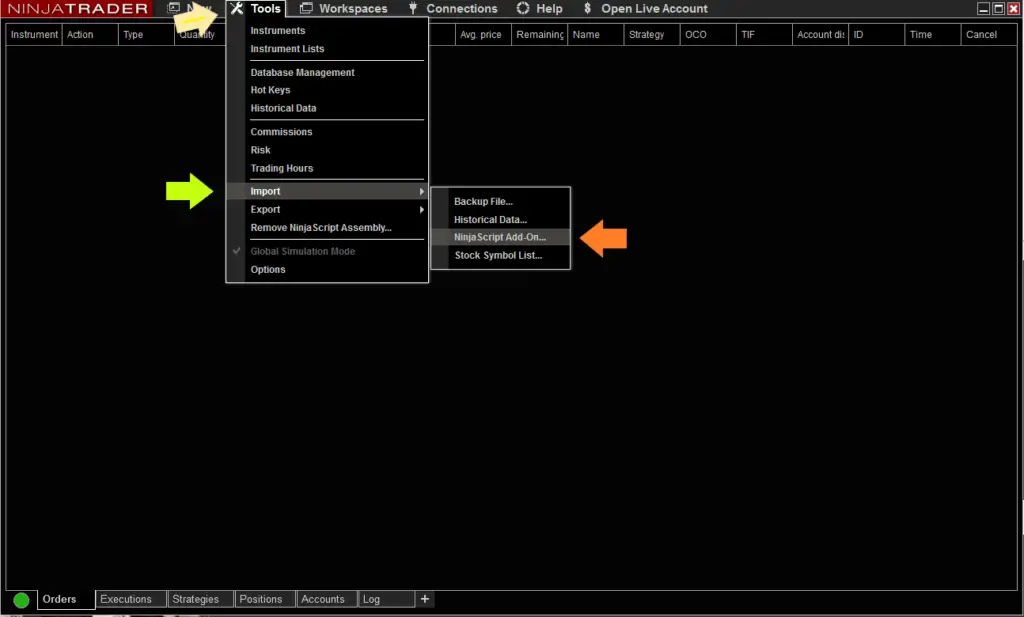The width and height of the screenshot is (1024, 617).
Task: Switch to the Strategies tab
Action: [200, 599]
